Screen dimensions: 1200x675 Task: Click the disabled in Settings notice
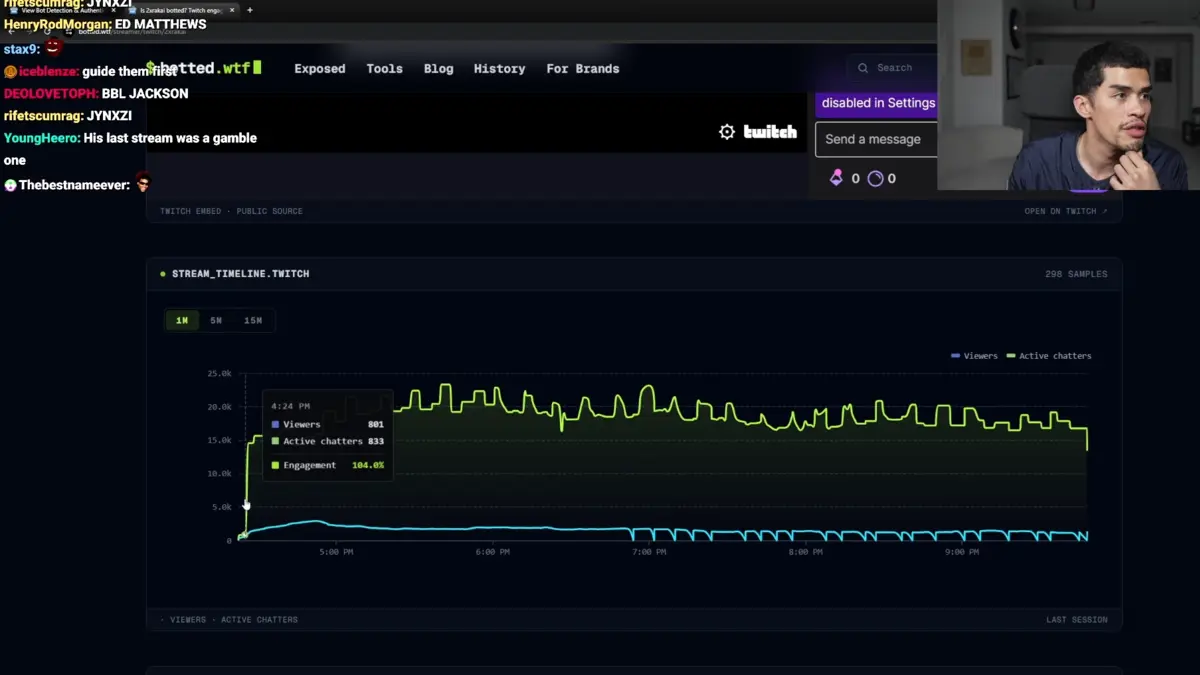(878, 103)
